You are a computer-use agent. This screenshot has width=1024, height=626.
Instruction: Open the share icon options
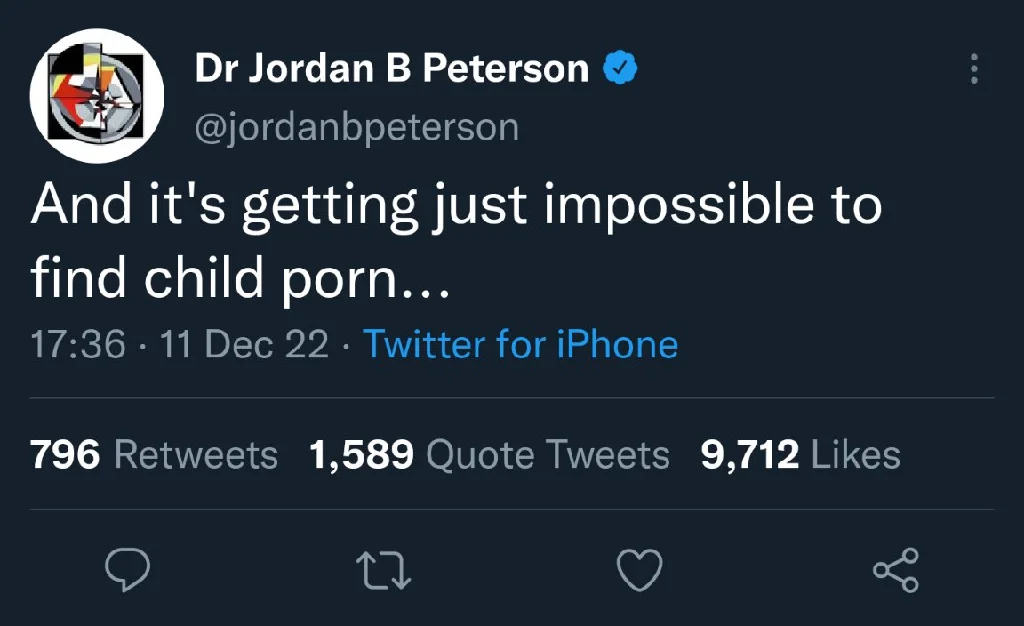[896, 570]
